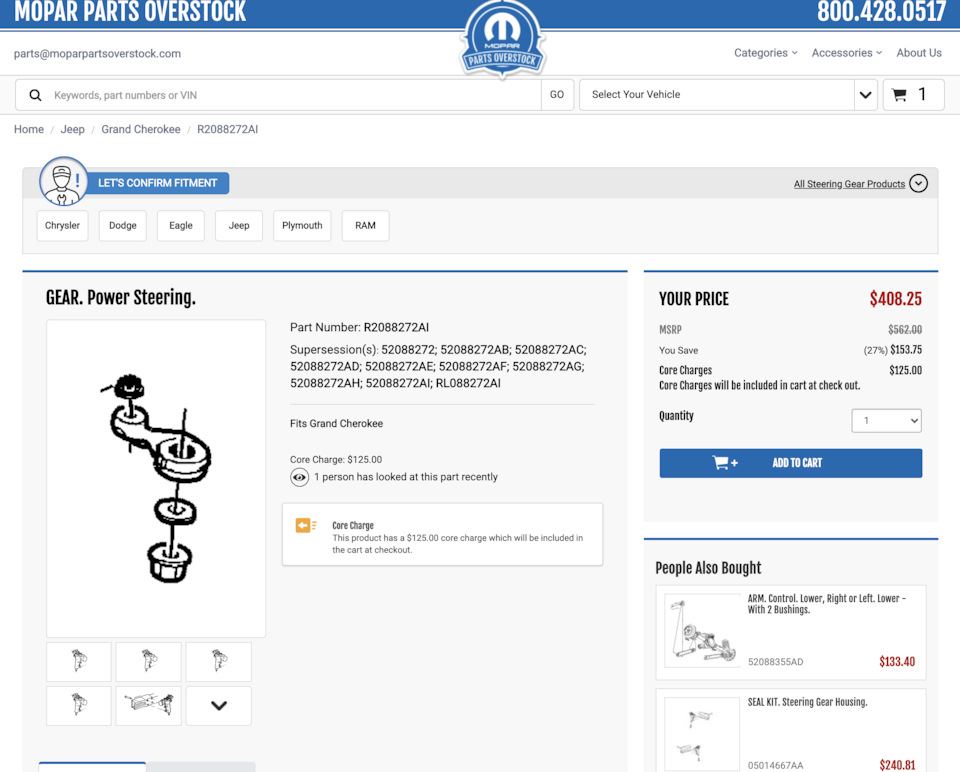Click the eye icon beside recent views
Viewport: 960px width, 772px height.
click(x=299, y=477)
